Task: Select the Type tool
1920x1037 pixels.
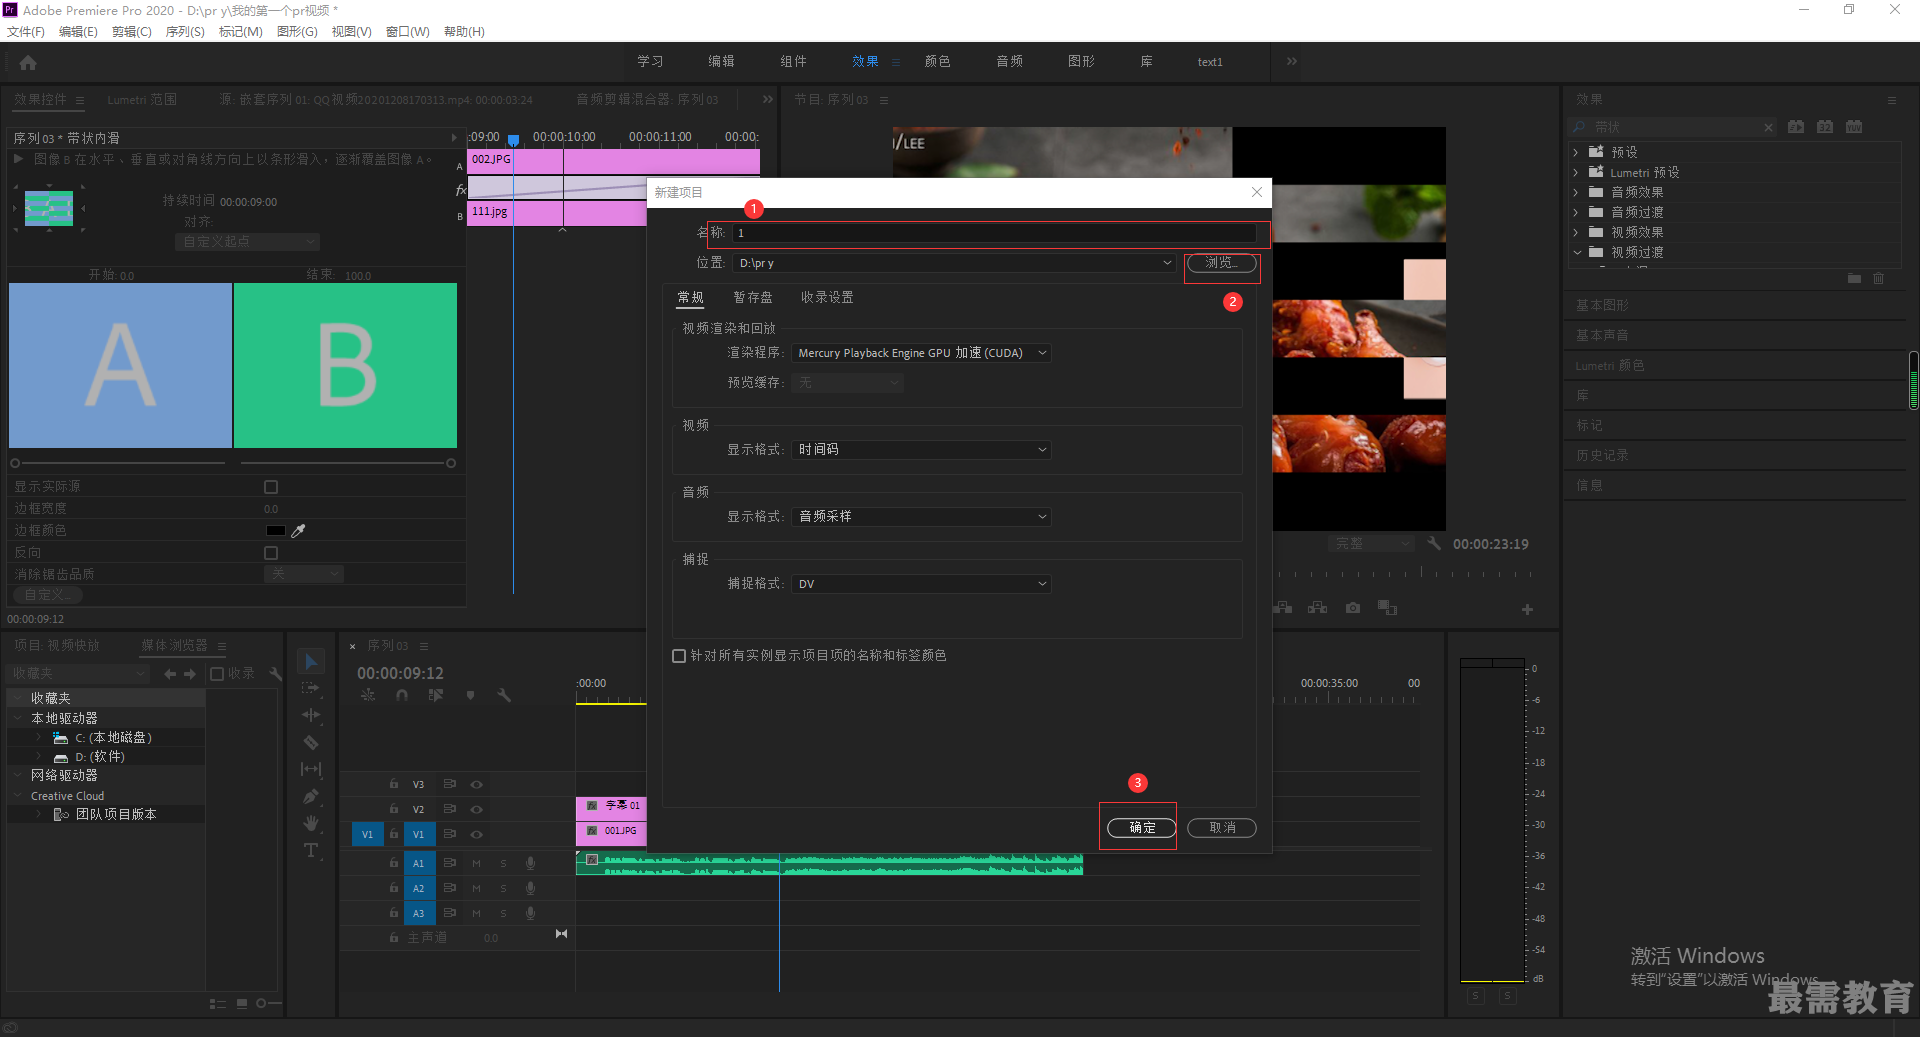Action: (x=311, y=850)
